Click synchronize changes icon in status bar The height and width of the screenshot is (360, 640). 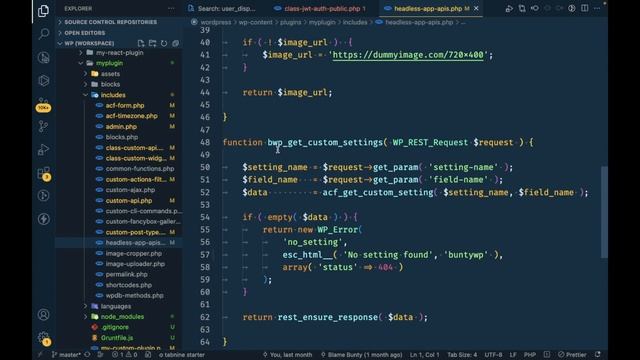click(87, 355)
